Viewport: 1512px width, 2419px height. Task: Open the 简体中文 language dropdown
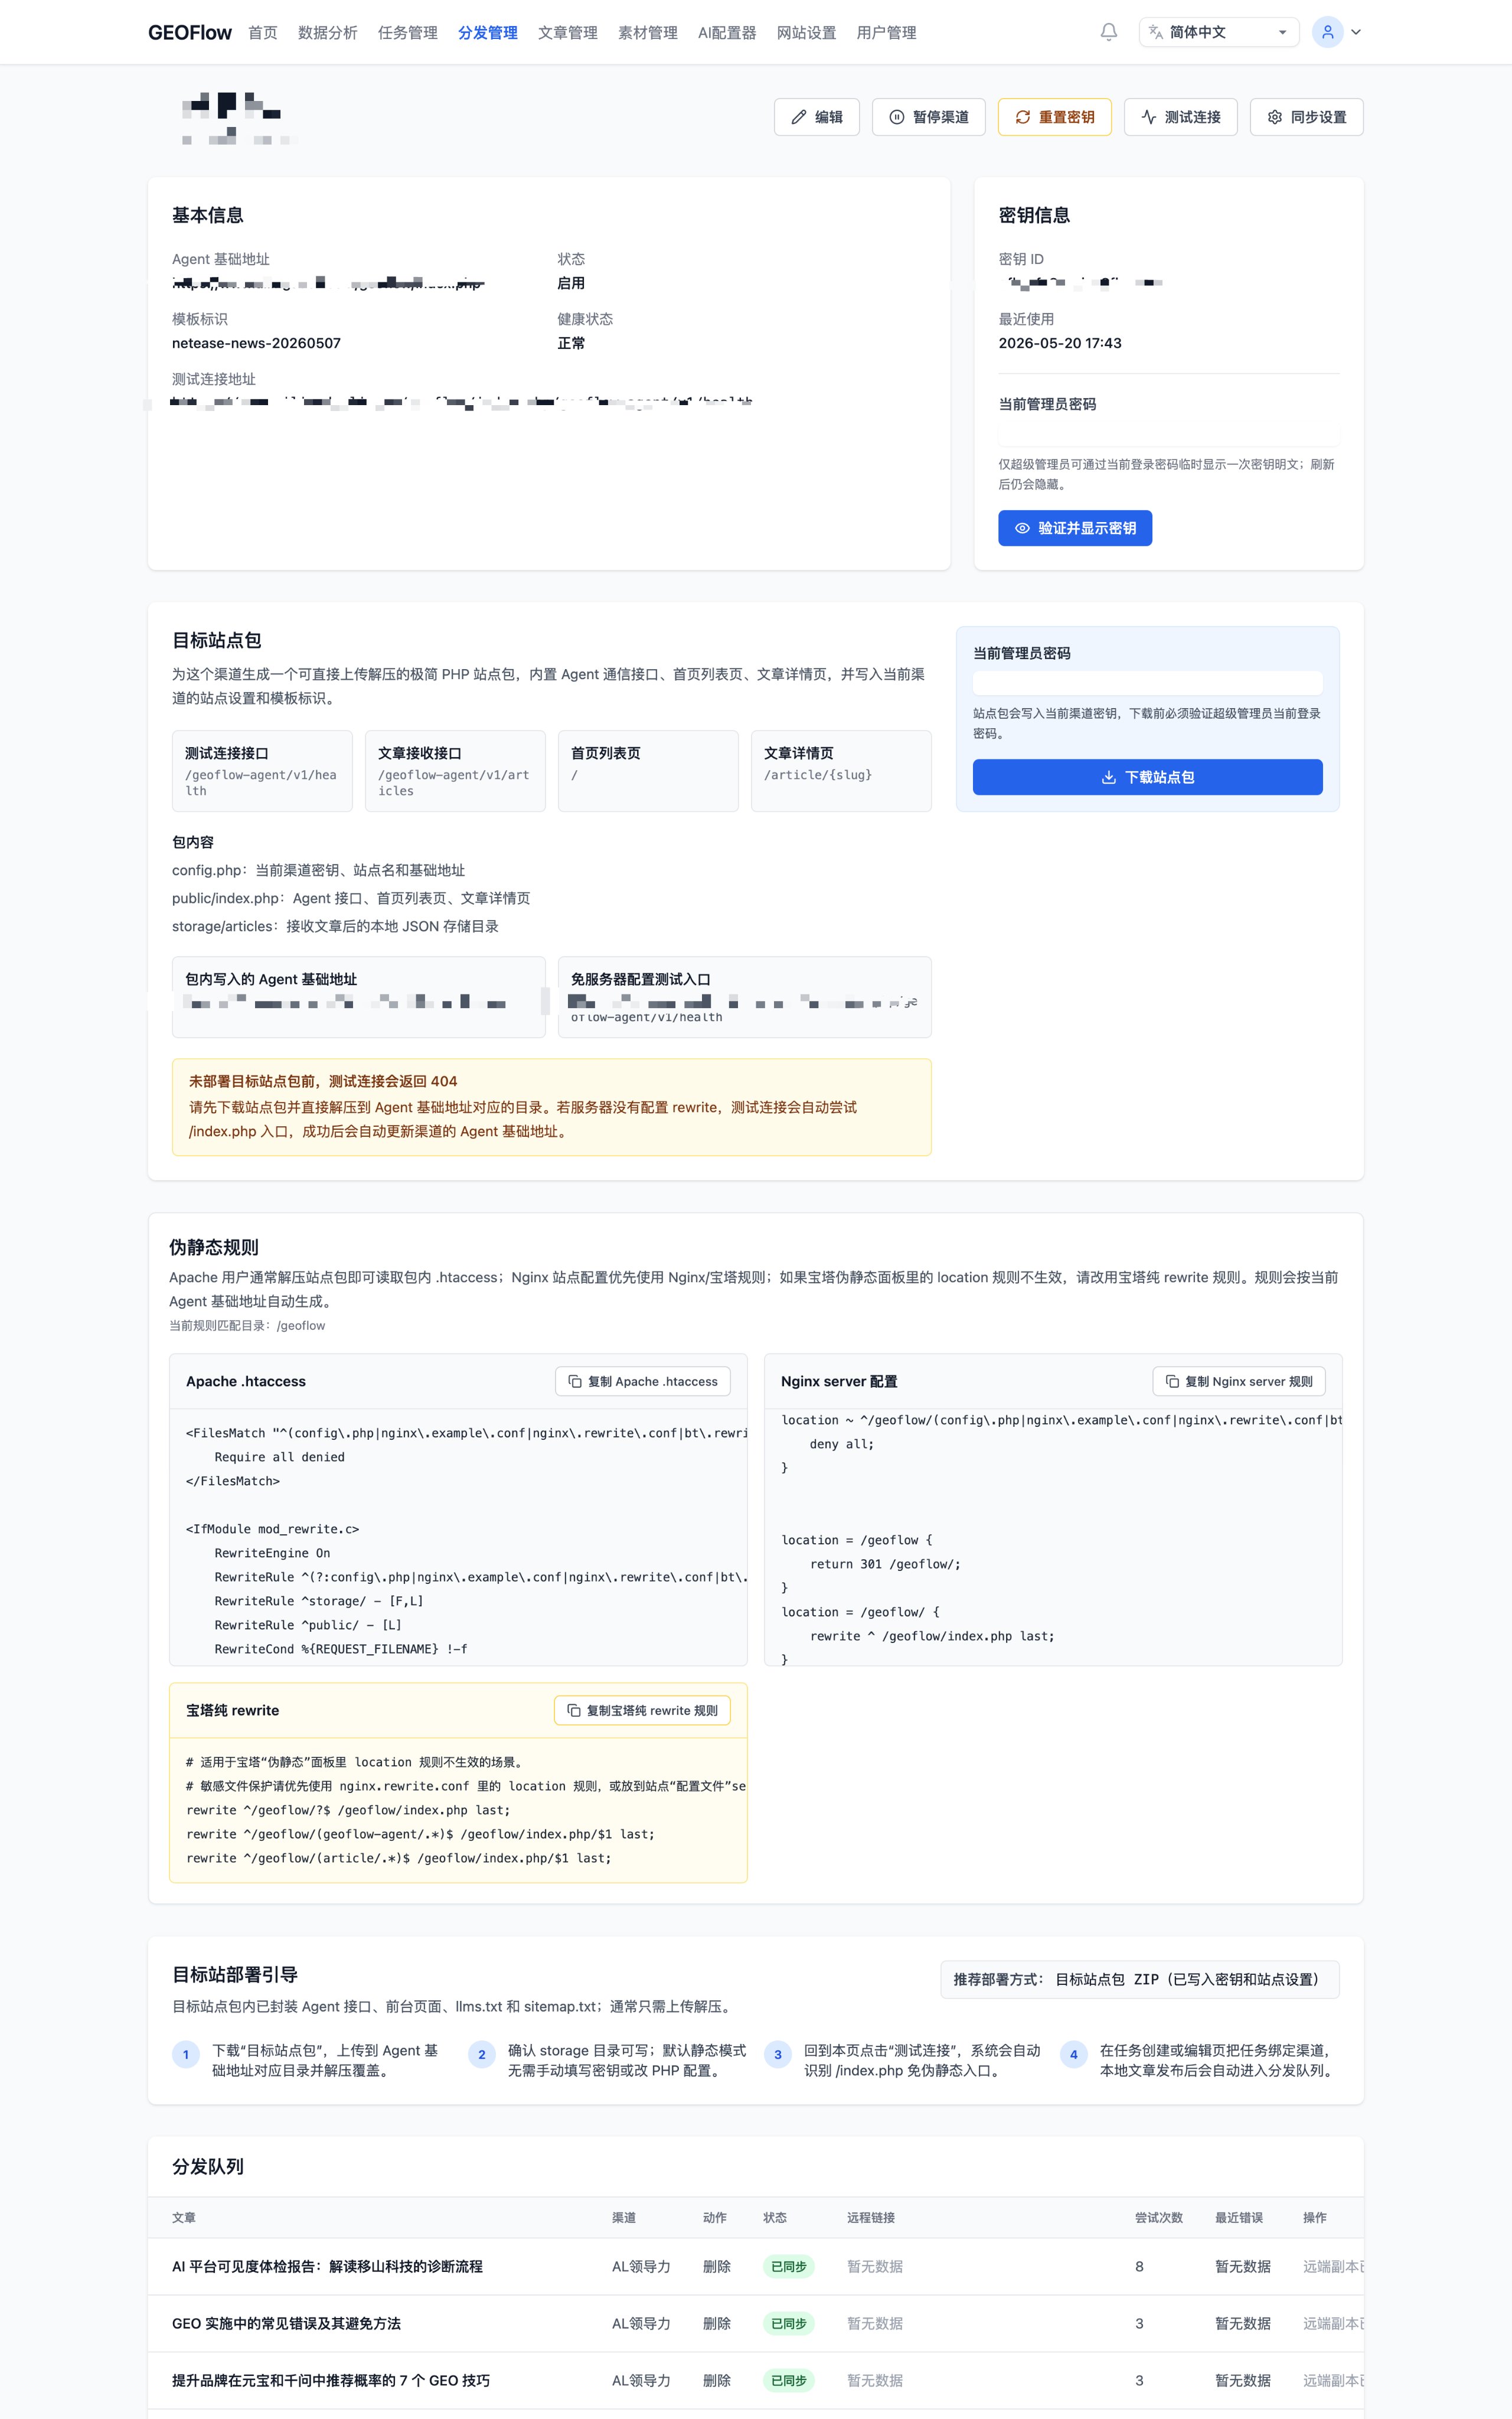point(1218,32)
